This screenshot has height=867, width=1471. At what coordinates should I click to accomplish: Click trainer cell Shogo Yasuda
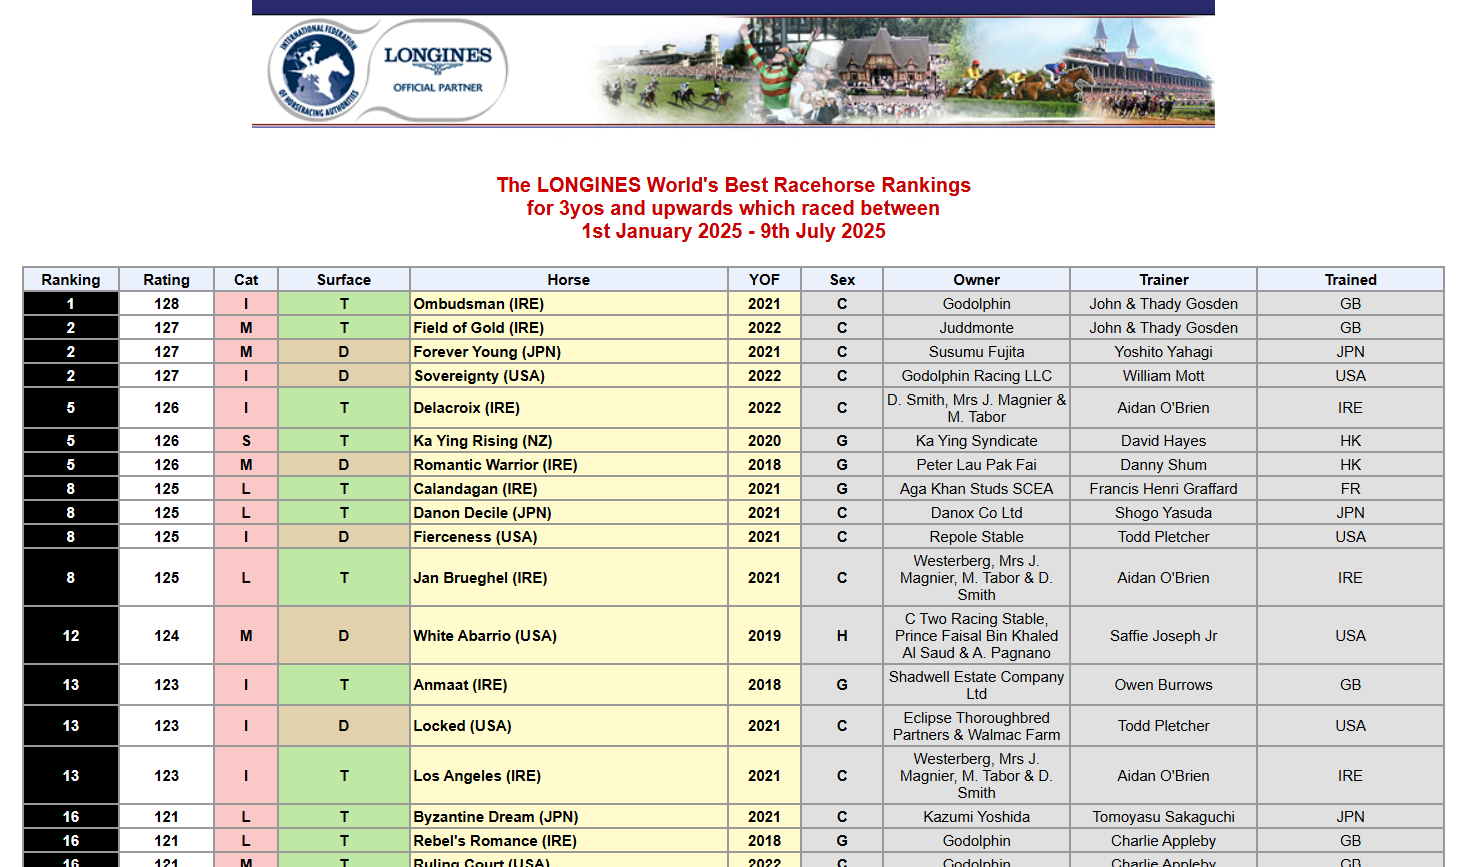1164,513
